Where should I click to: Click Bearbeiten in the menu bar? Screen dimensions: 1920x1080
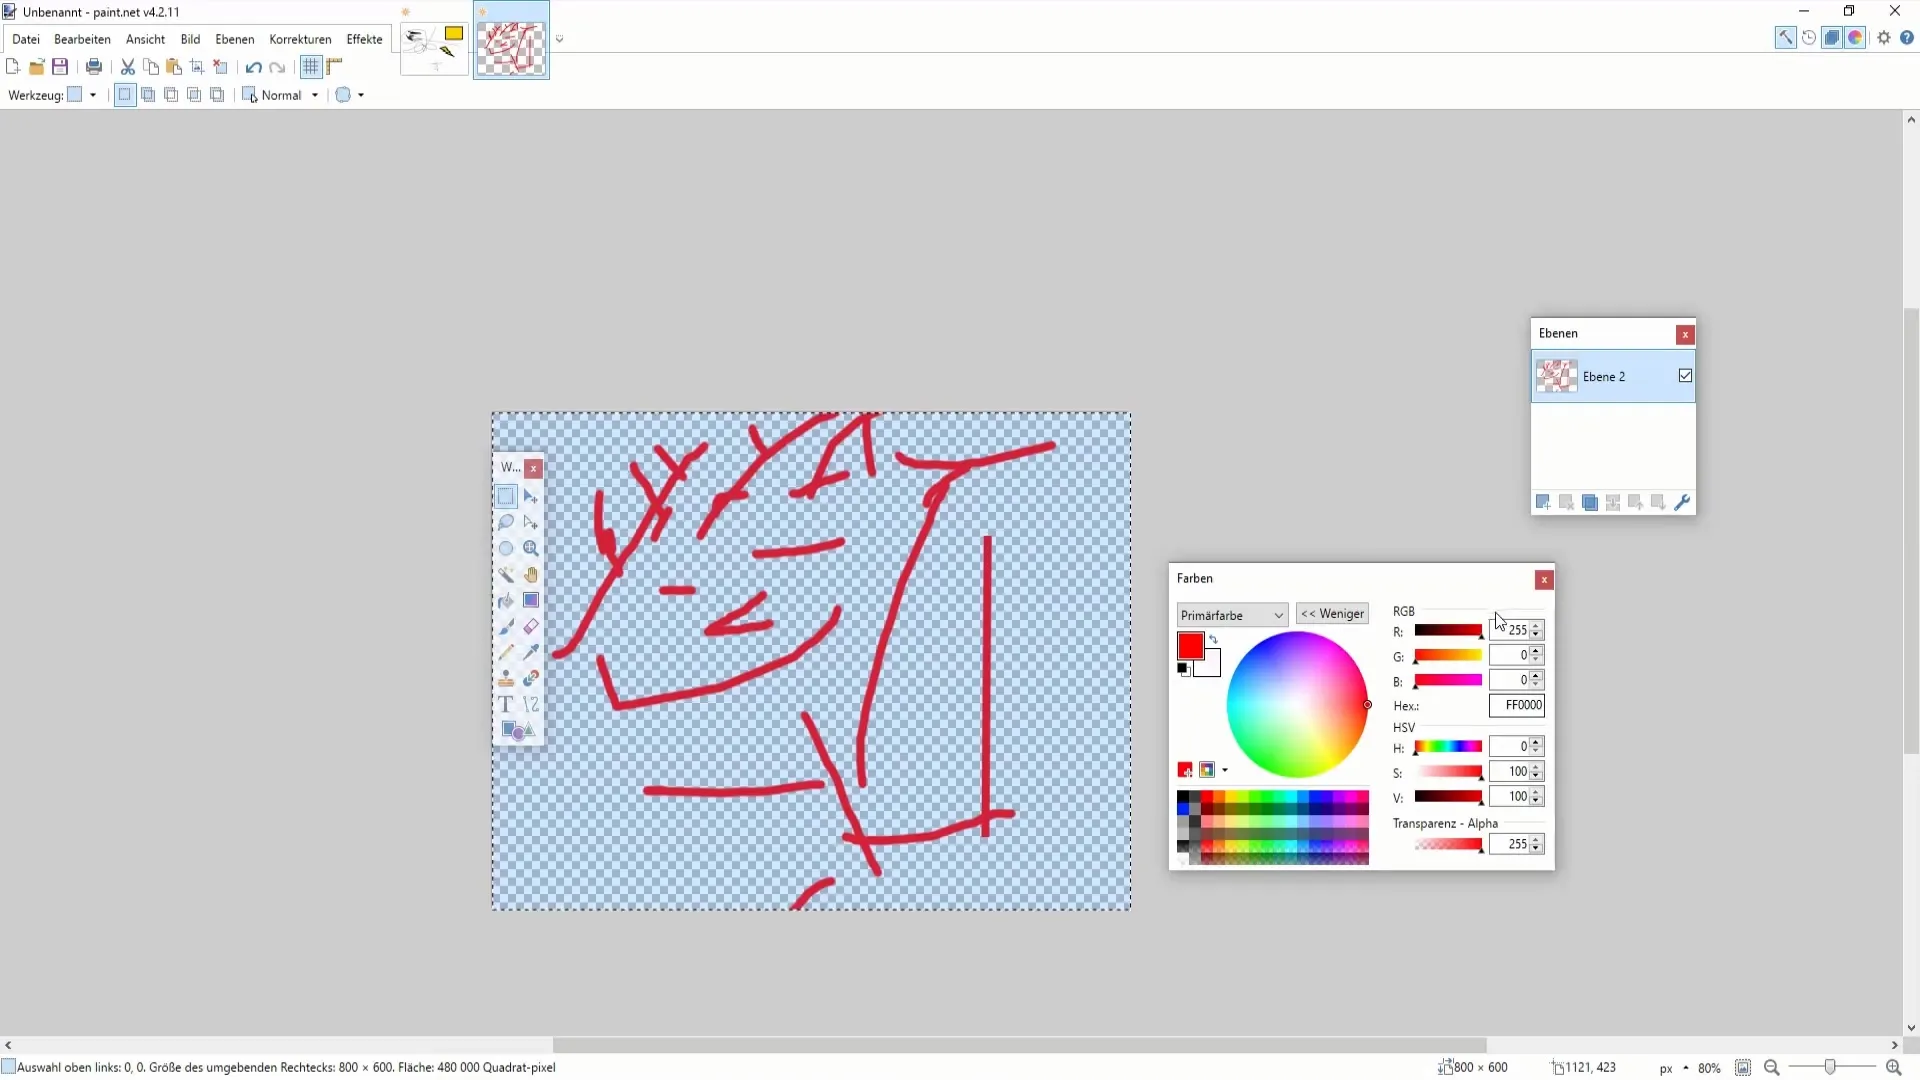pos(82,38)
